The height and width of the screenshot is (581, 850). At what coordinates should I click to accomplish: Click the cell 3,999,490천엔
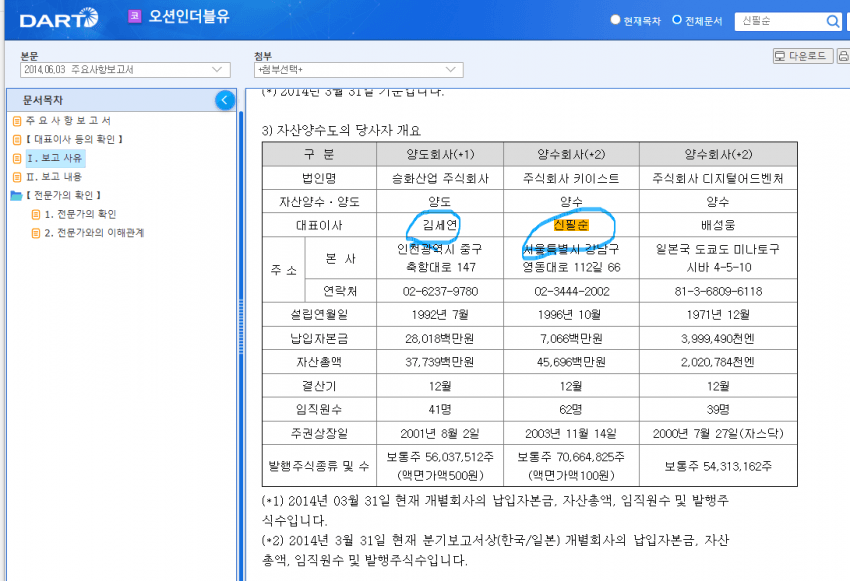718,339
